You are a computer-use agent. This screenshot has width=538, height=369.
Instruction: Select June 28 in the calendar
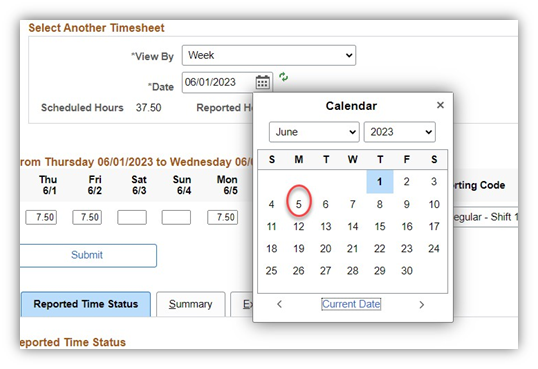point(352,271)
